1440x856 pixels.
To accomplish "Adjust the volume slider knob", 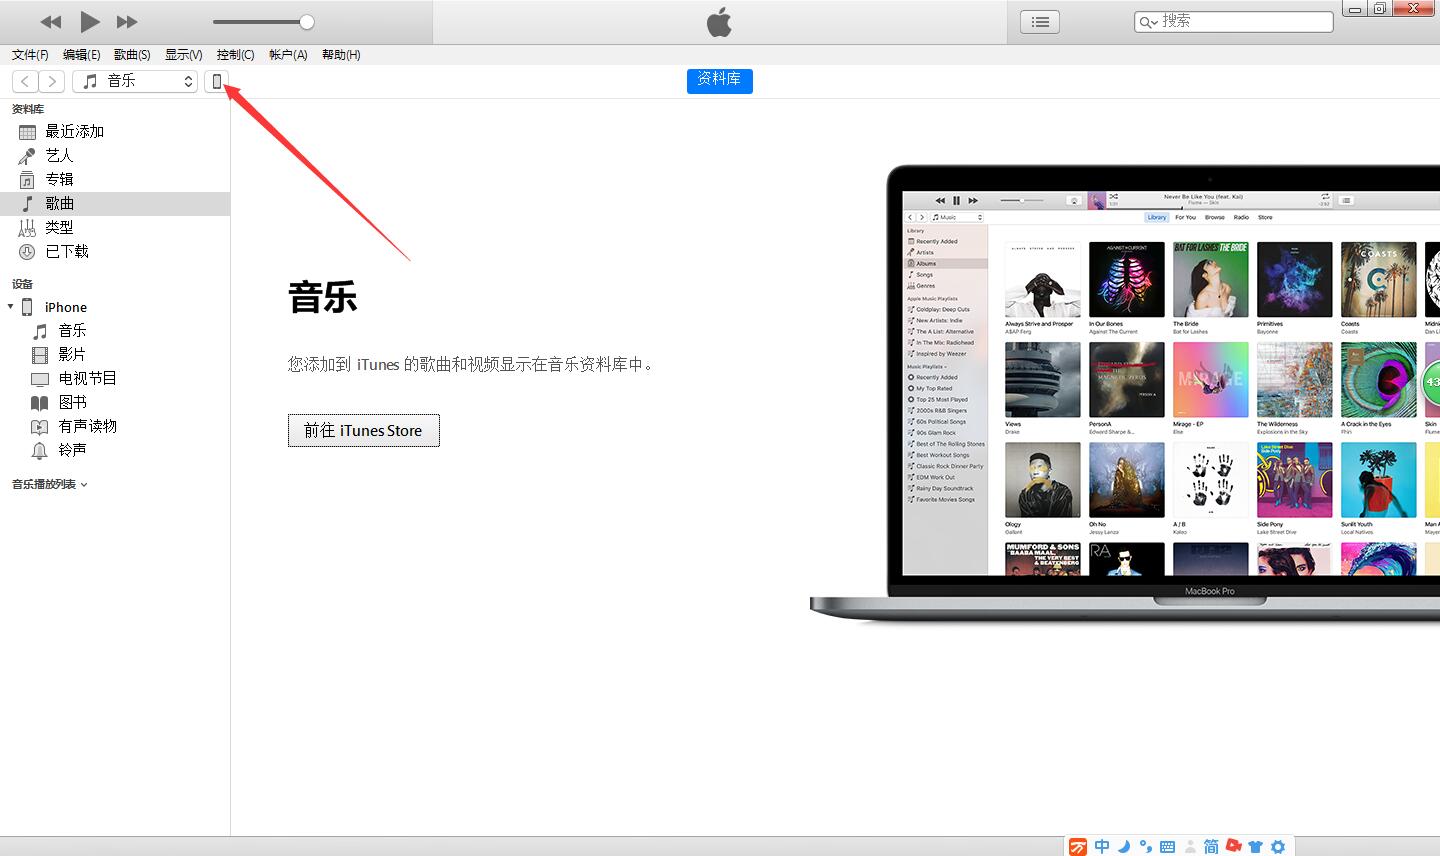I will click(x=307, y=22).
